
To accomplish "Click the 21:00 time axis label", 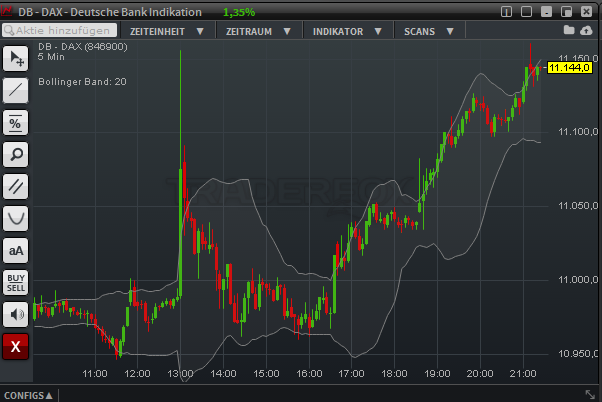I will [x=523, y=374].
